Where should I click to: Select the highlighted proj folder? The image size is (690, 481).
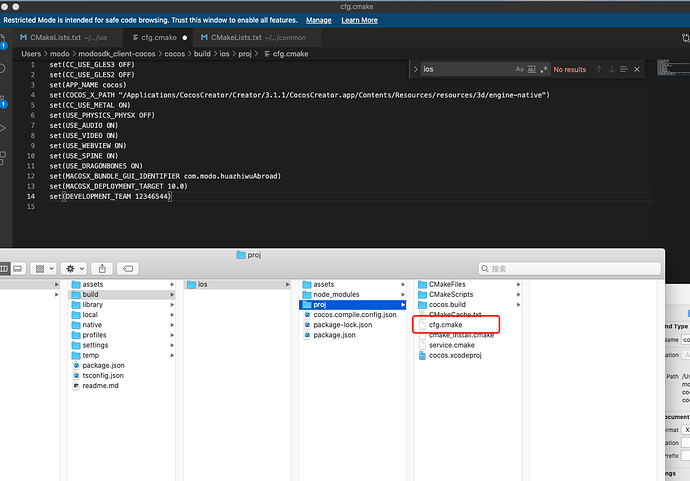(352, 305)
